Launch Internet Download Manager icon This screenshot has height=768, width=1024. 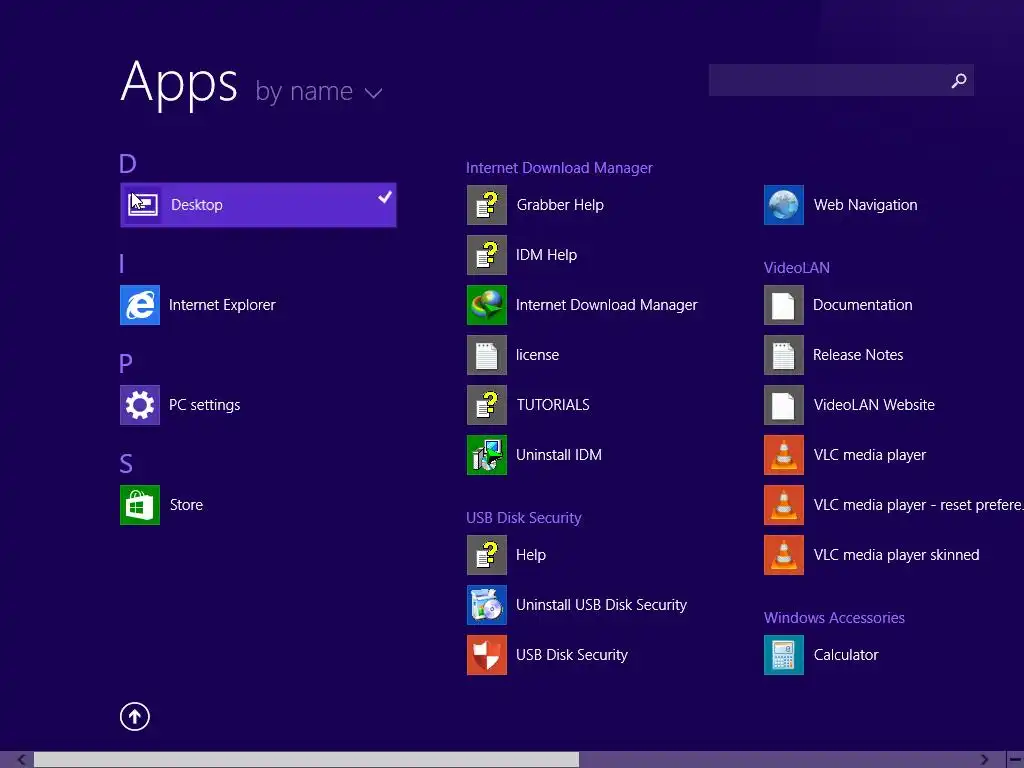[x=487, y=305]
